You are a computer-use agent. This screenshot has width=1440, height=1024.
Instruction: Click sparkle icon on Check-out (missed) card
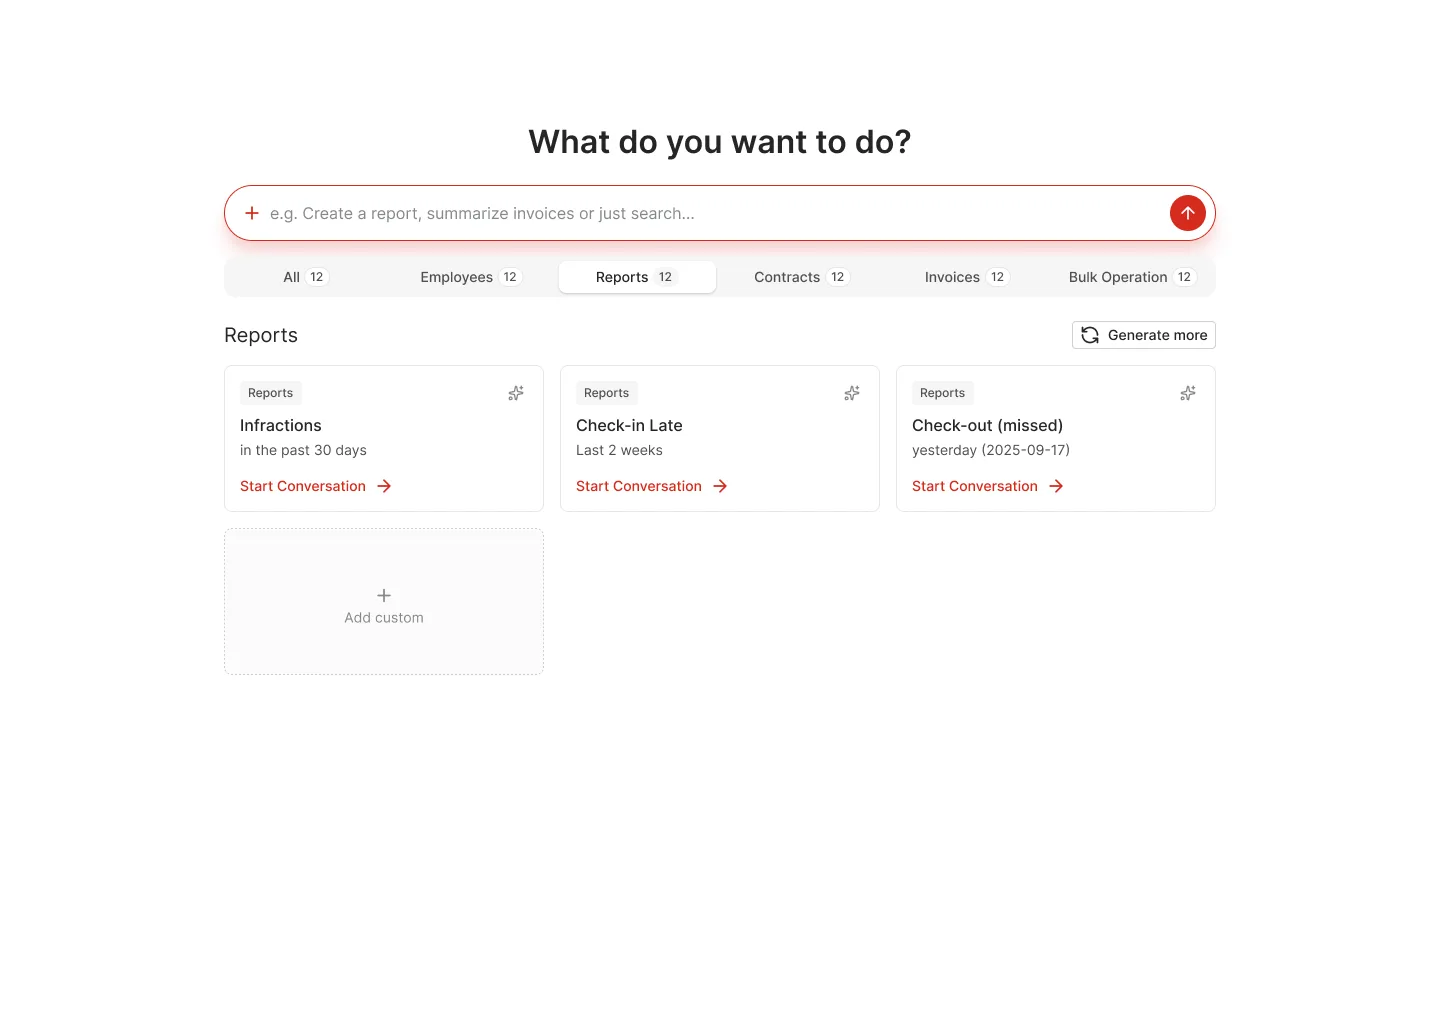1188,393
